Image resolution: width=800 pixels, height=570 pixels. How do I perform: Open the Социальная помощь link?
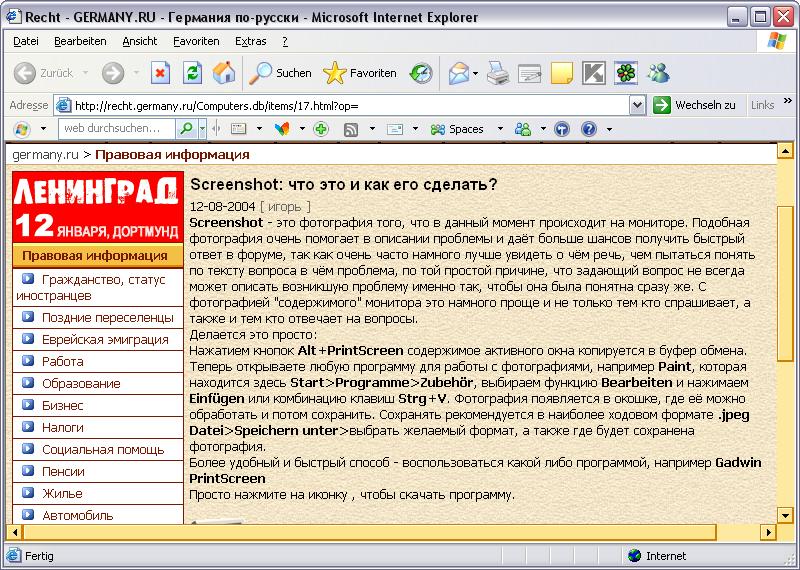tap(103, 450)
